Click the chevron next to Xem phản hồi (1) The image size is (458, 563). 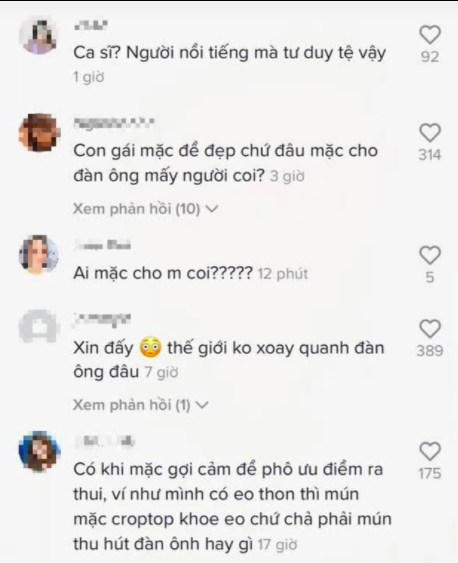203,405
